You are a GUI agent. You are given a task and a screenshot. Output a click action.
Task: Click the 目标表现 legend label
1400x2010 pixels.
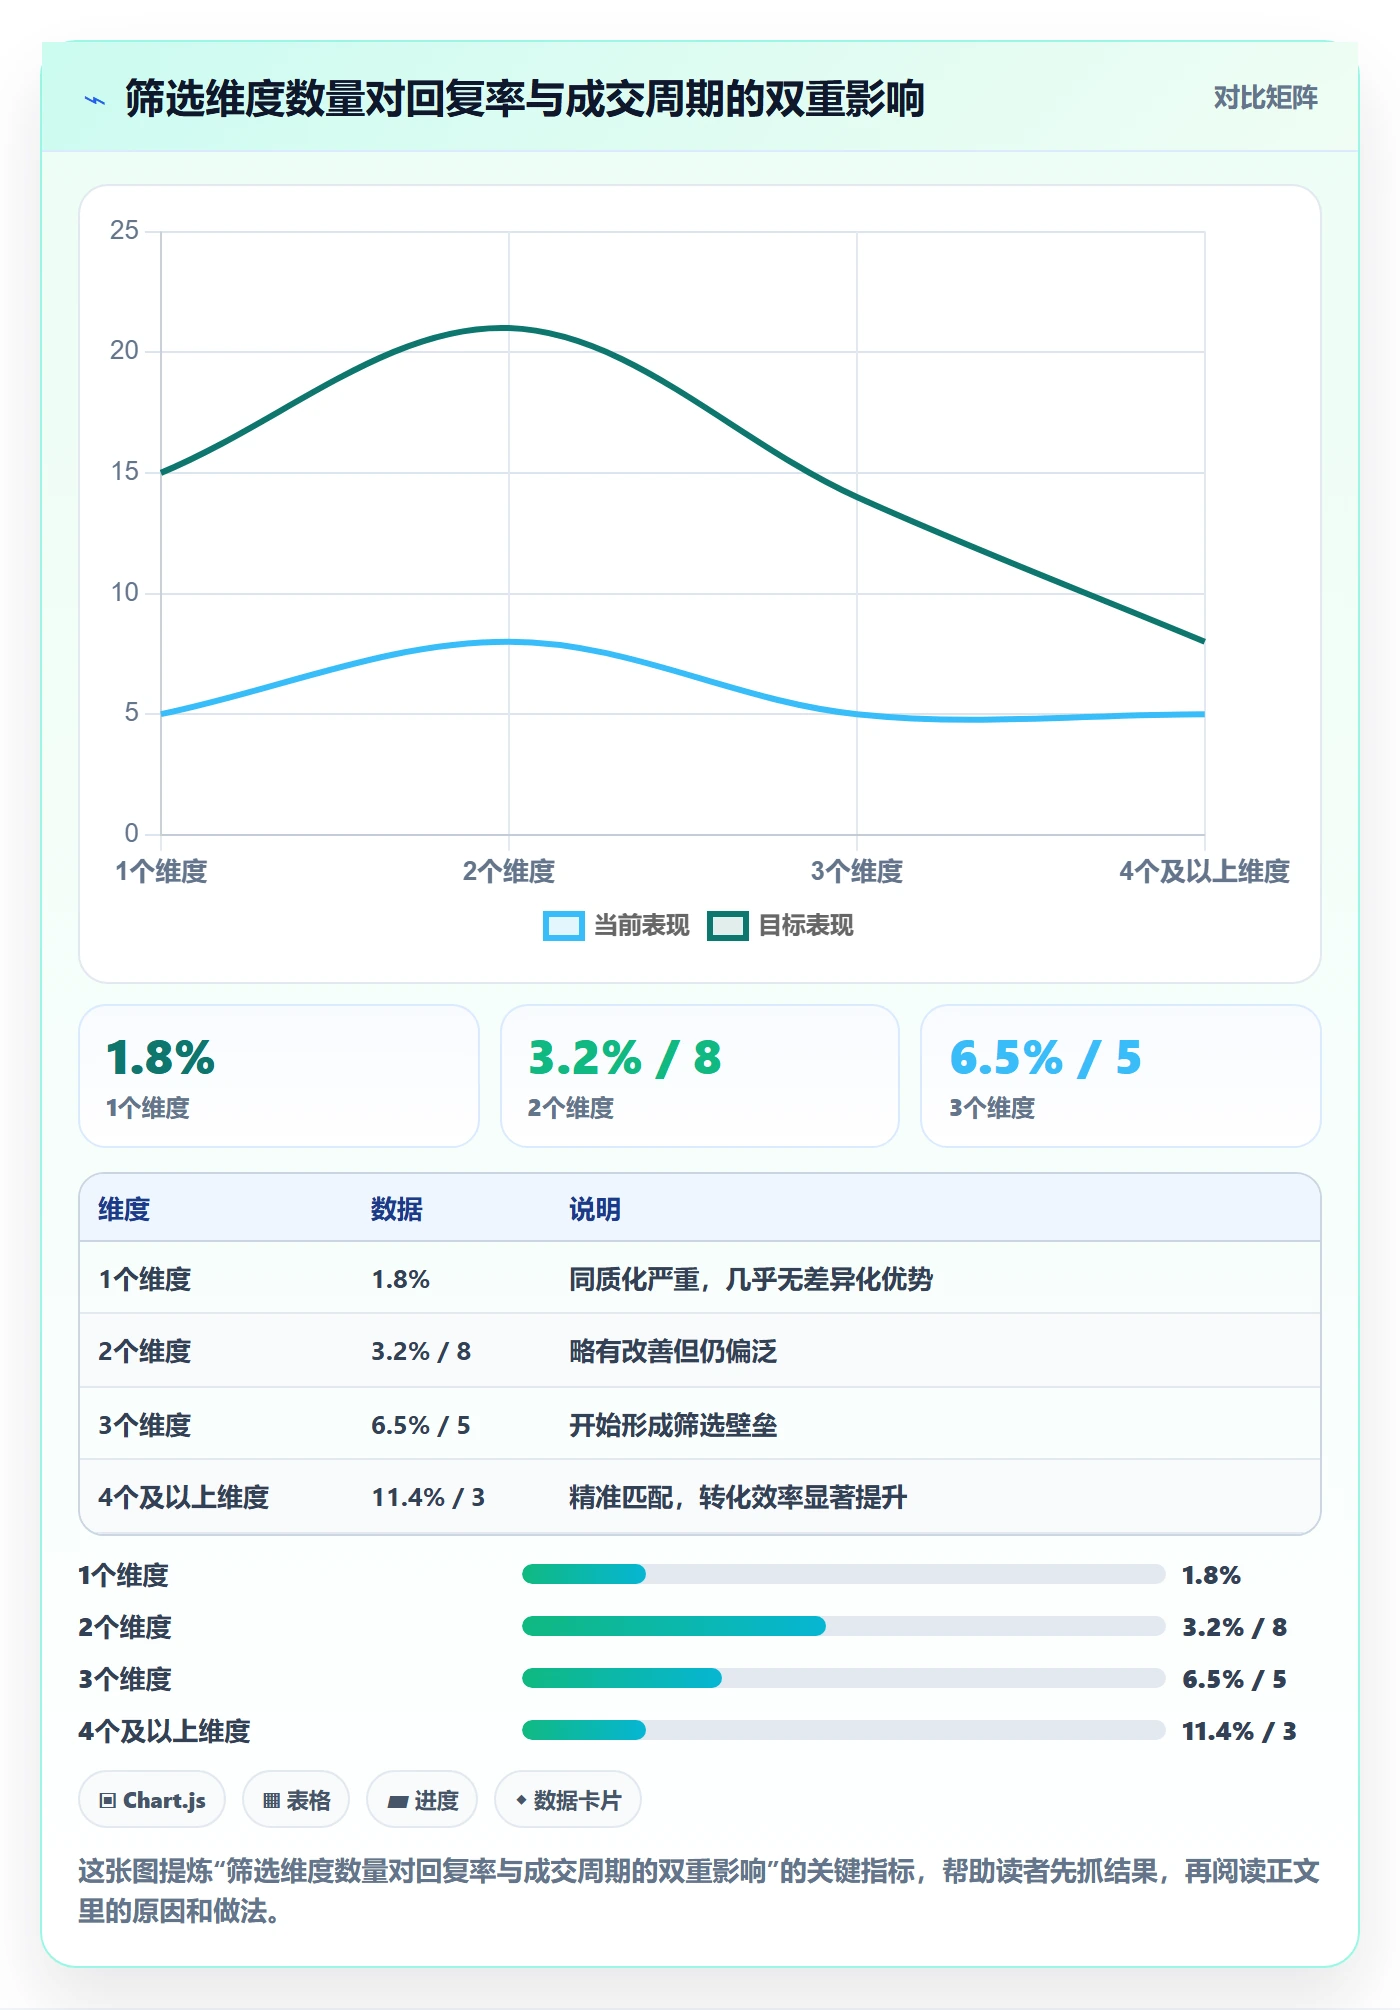[x=806, y=926]
